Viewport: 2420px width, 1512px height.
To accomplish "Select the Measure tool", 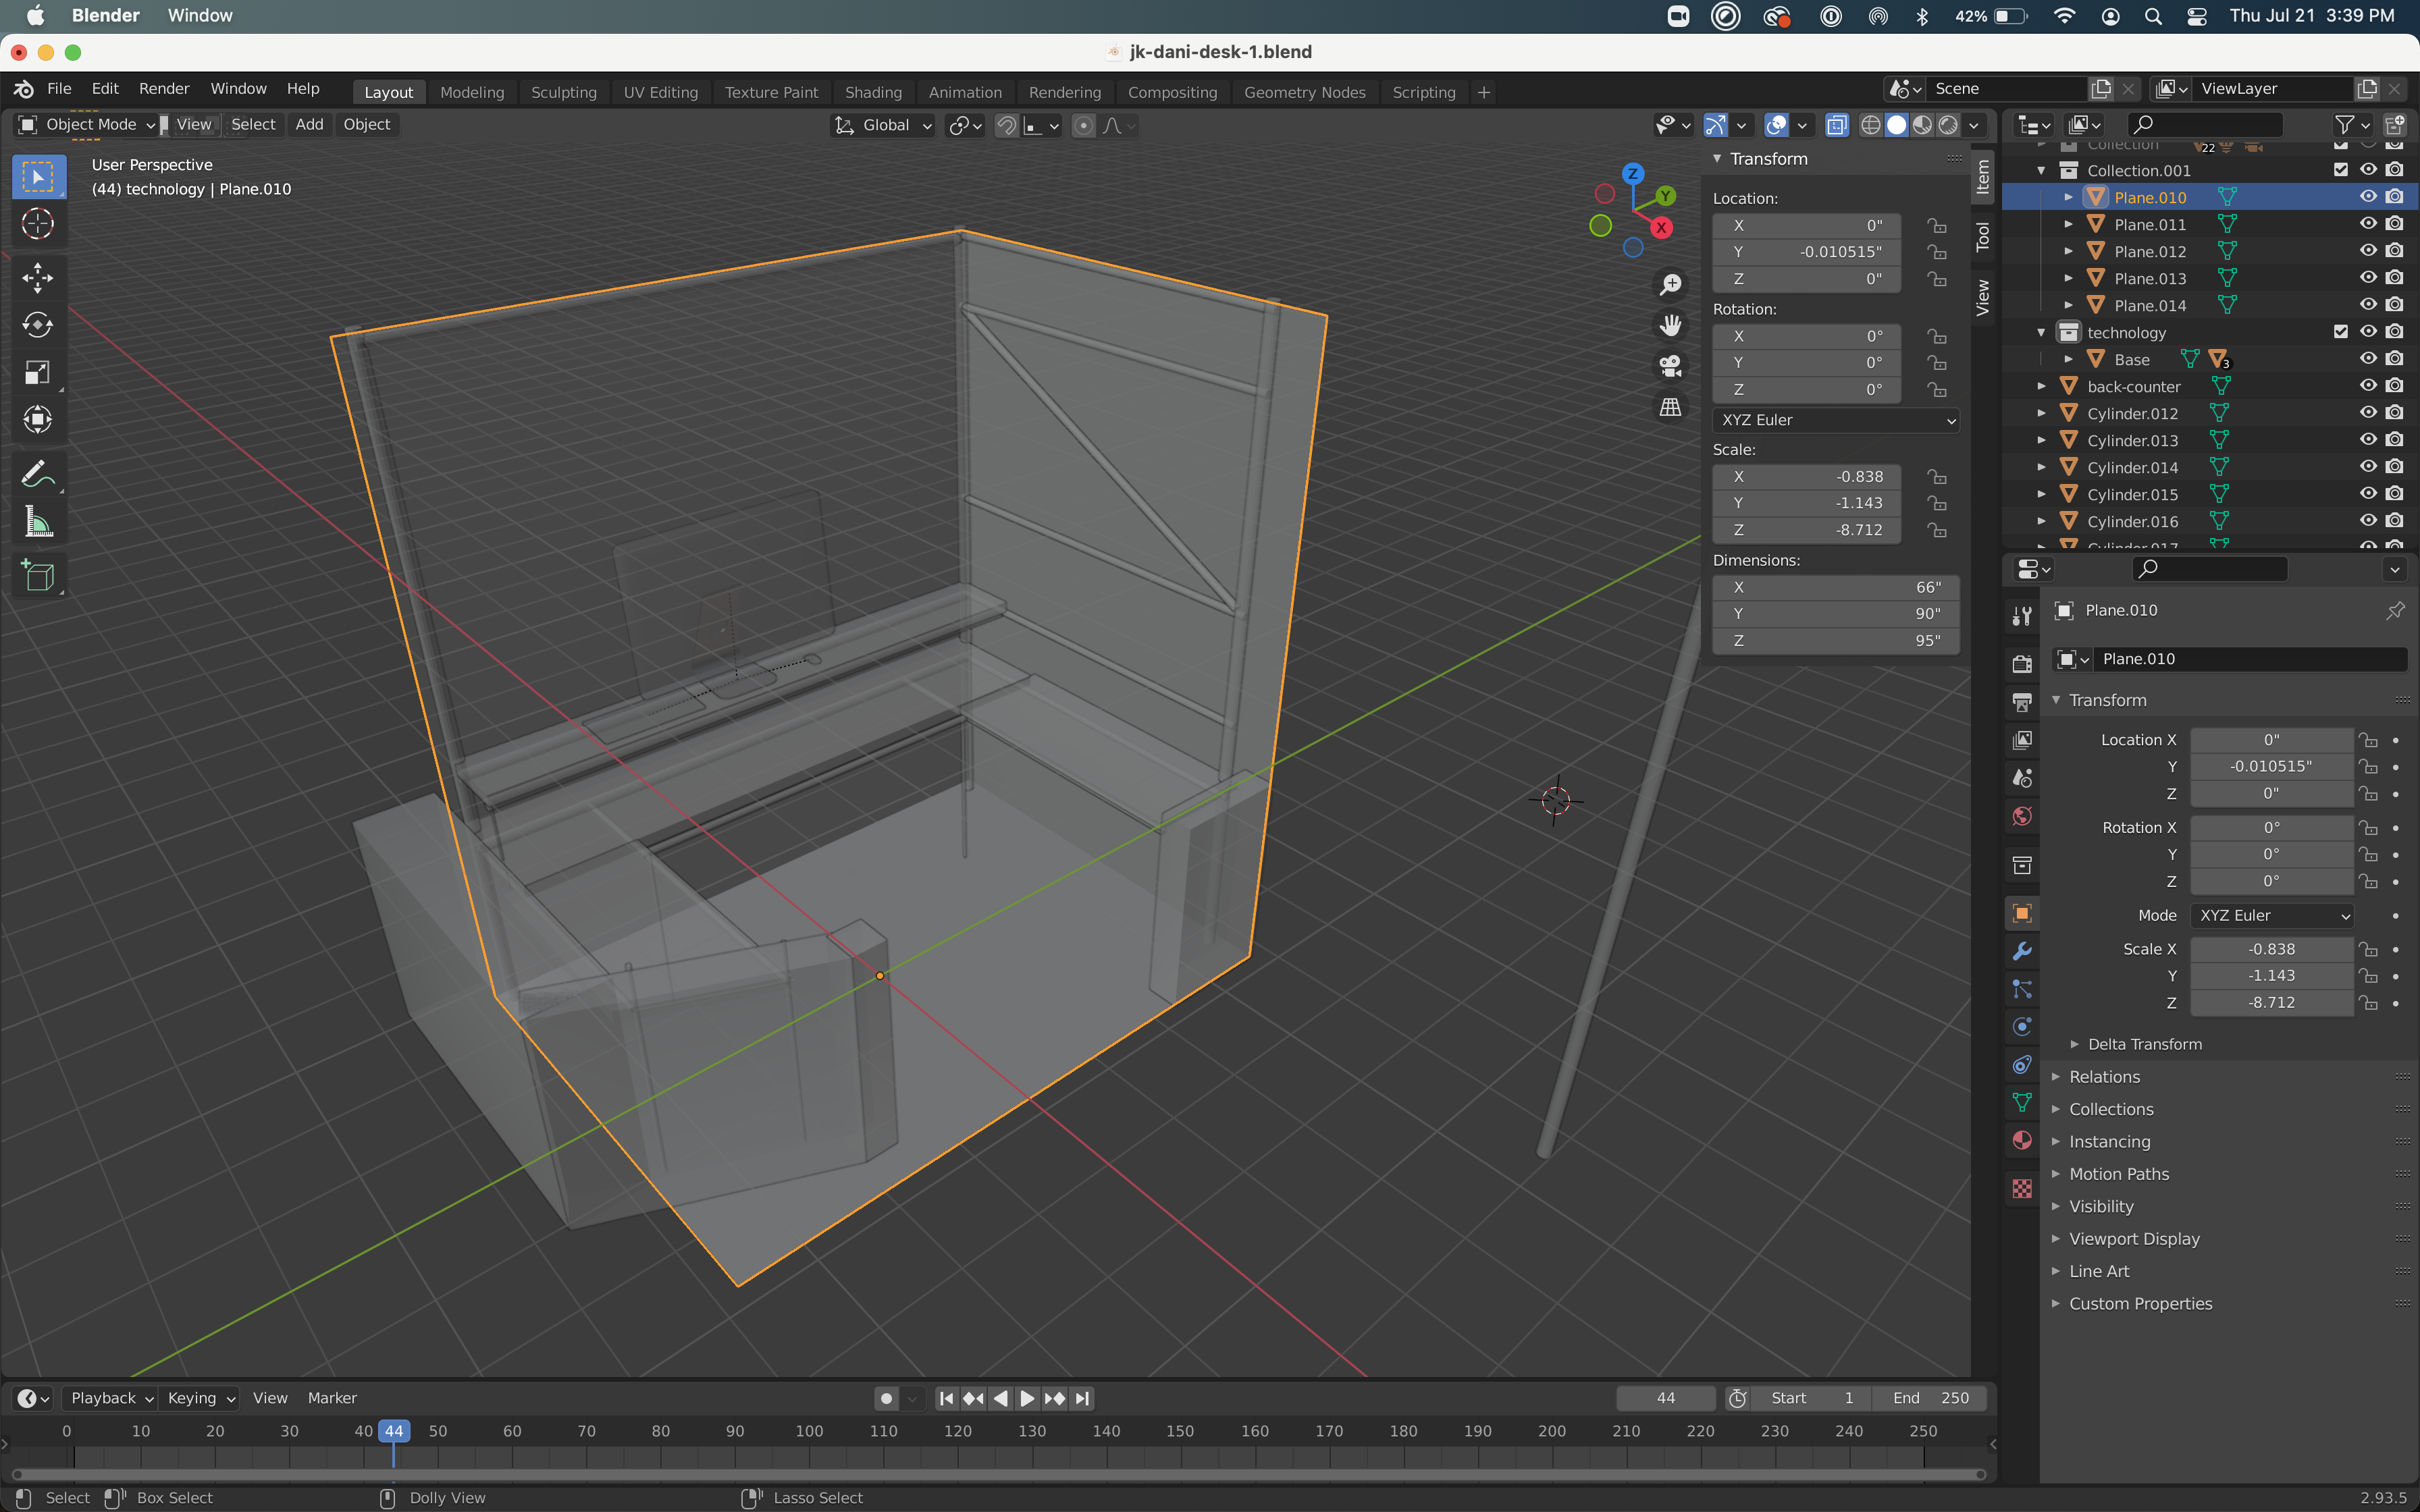I will tap(37, 521).
